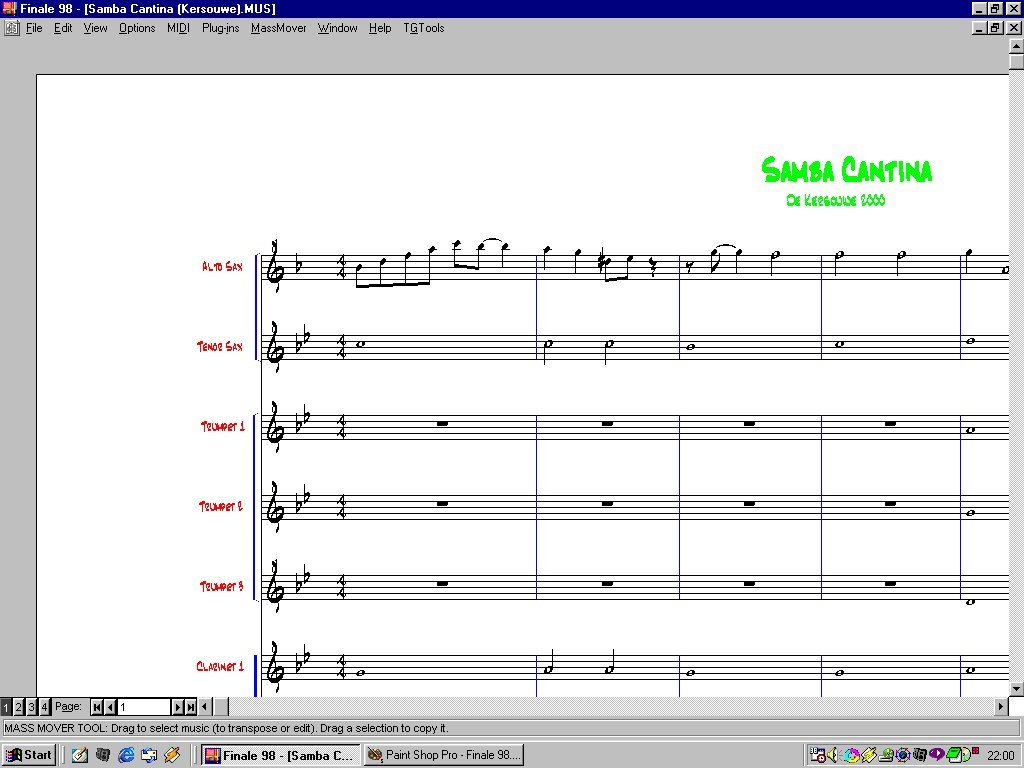Open Finale document icon in menu bar
The height and width of the screenshot is (768, 1024).
tap(11, 28)
